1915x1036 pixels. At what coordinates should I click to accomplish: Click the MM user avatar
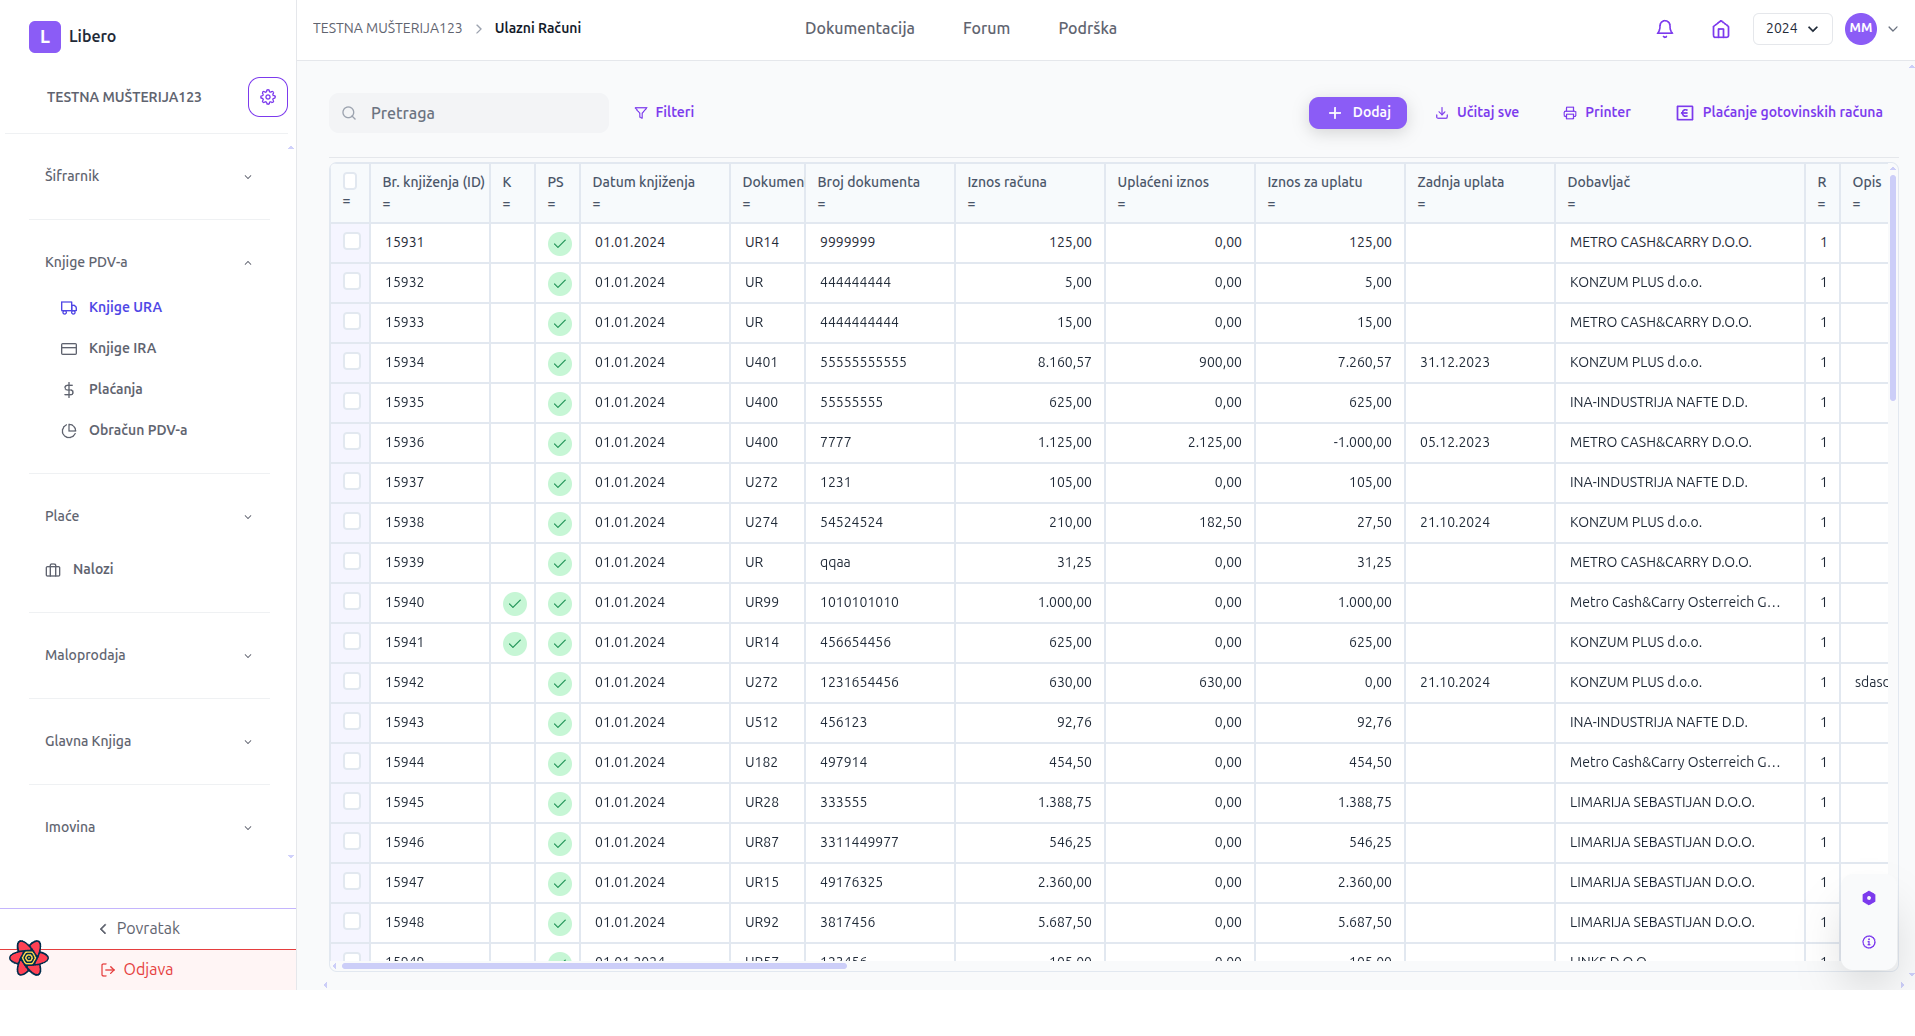1860,29
